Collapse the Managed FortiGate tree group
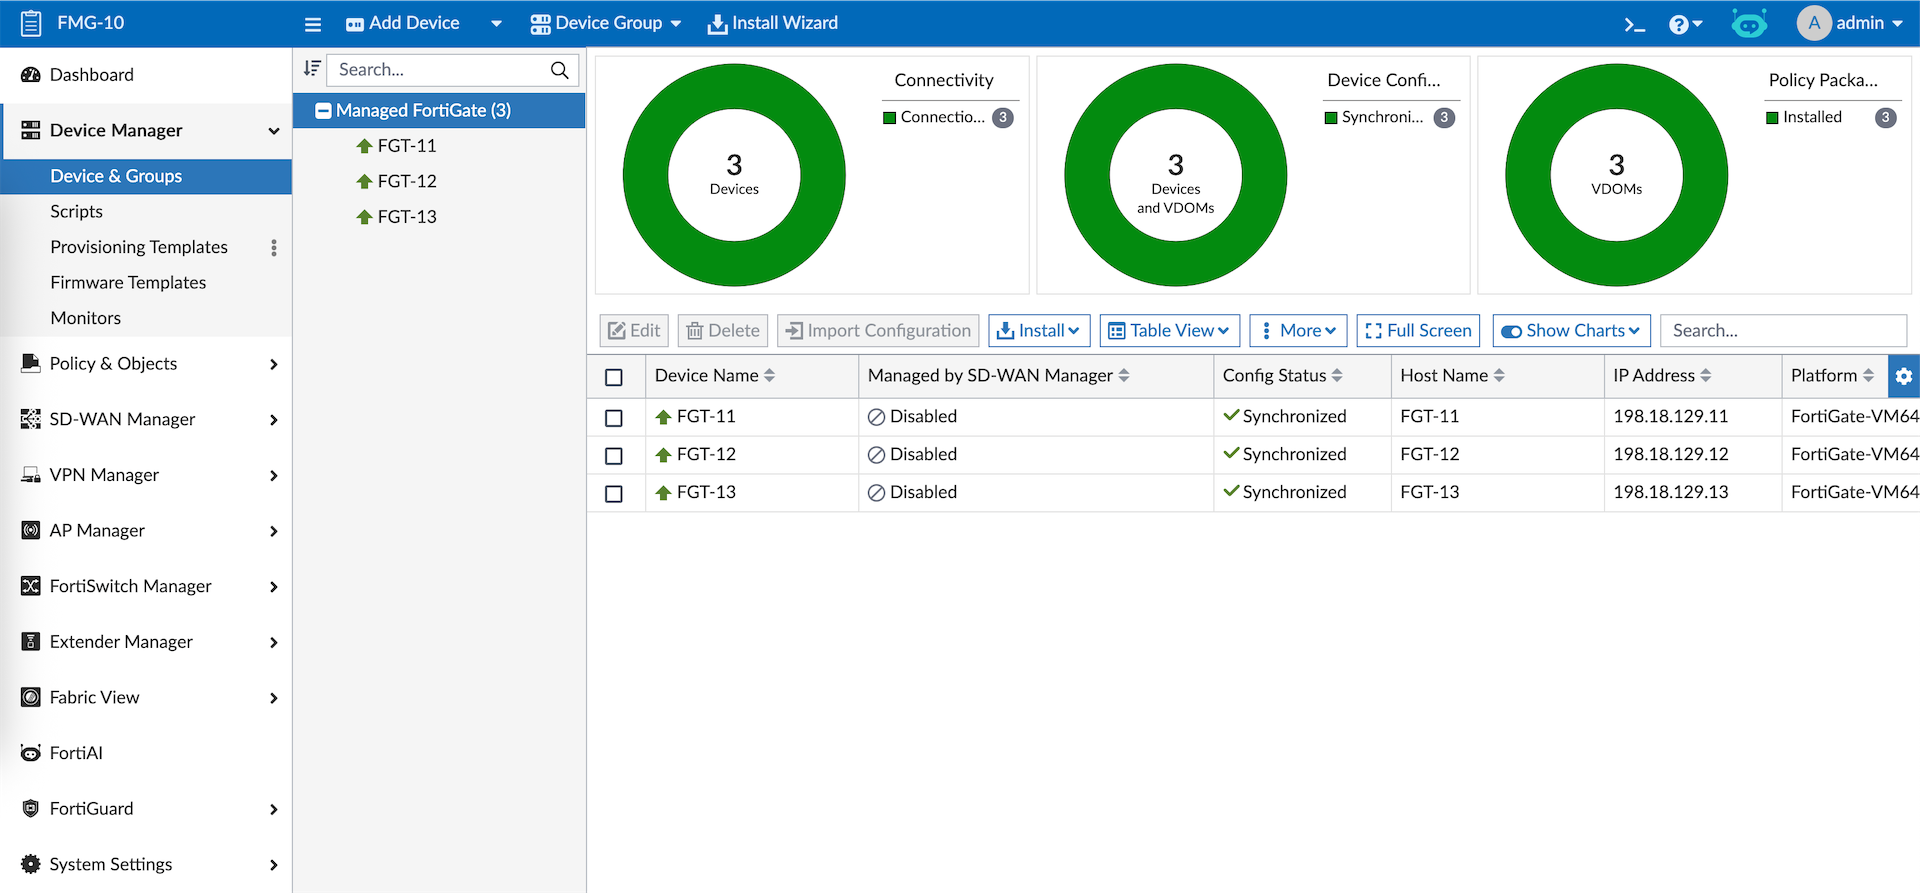The width and height of the screenshot is (1920, 893). click(323, 111)
